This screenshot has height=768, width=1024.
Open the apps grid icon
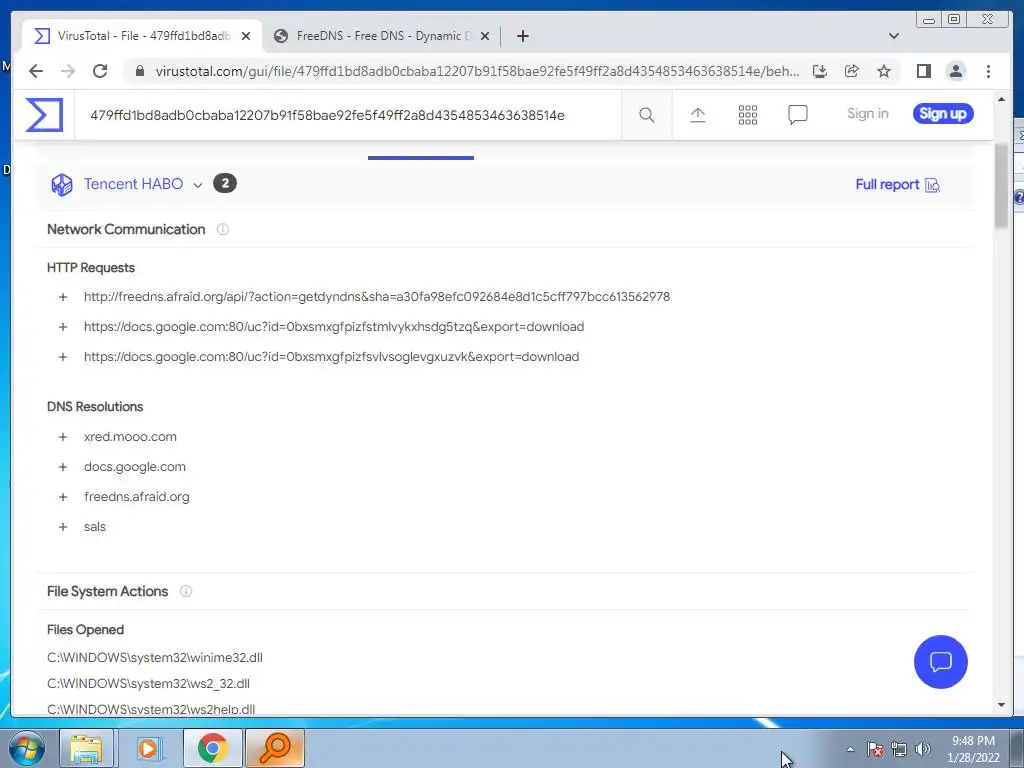748,115
